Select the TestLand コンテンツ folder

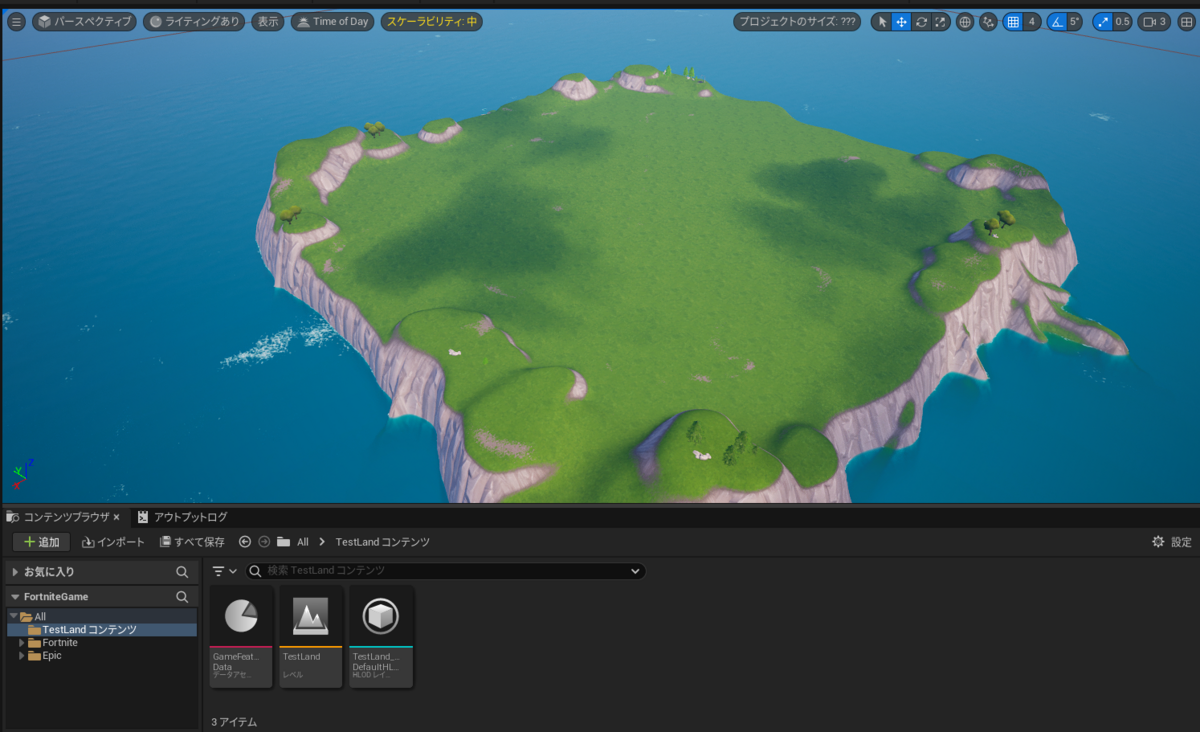[x=89, y=630]
